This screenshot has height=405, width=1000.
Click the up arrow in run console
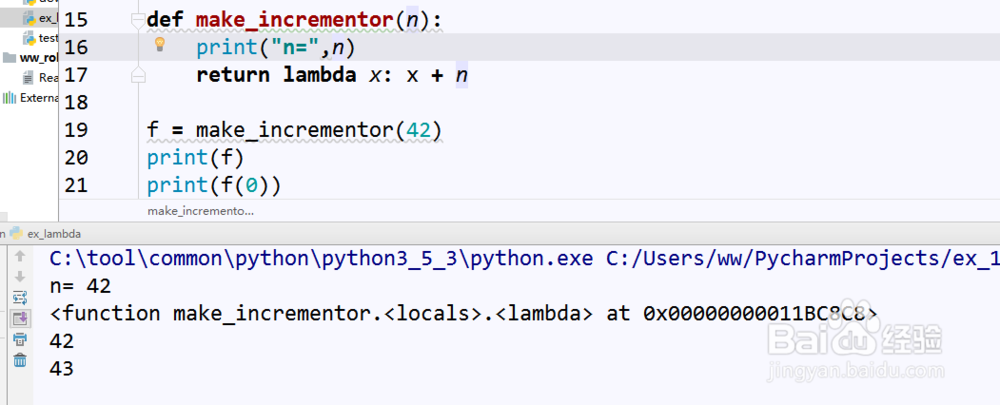tap(19, 256)
